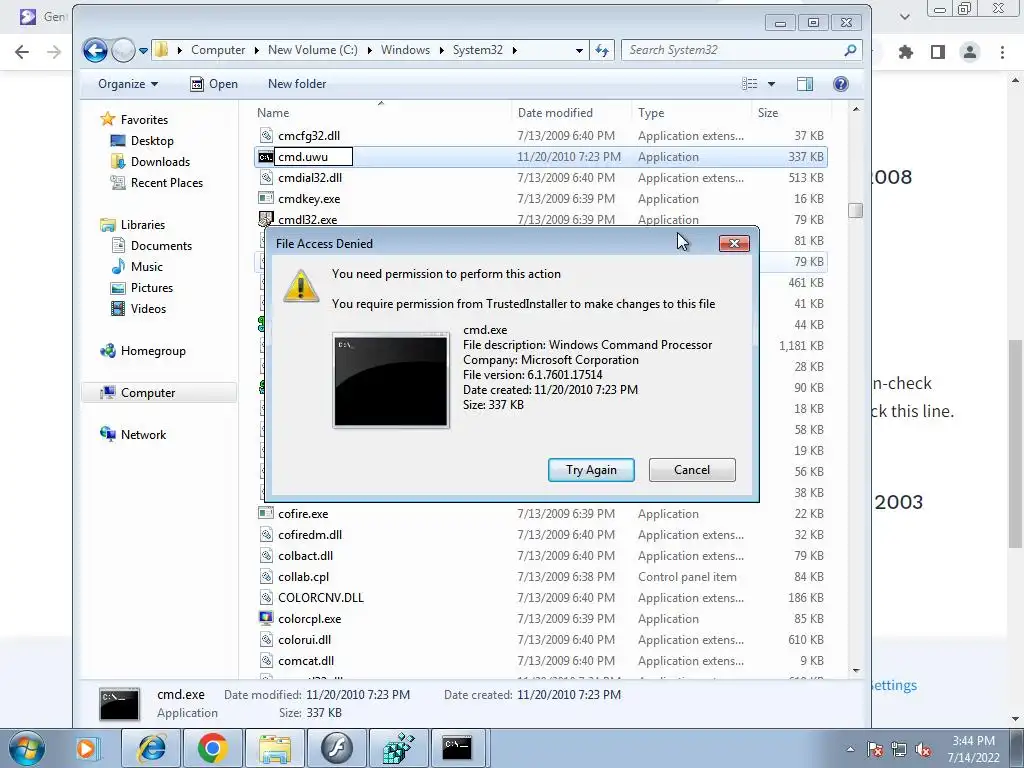Click the search magnifier icon
The image size is (1024, 768).
850,50
